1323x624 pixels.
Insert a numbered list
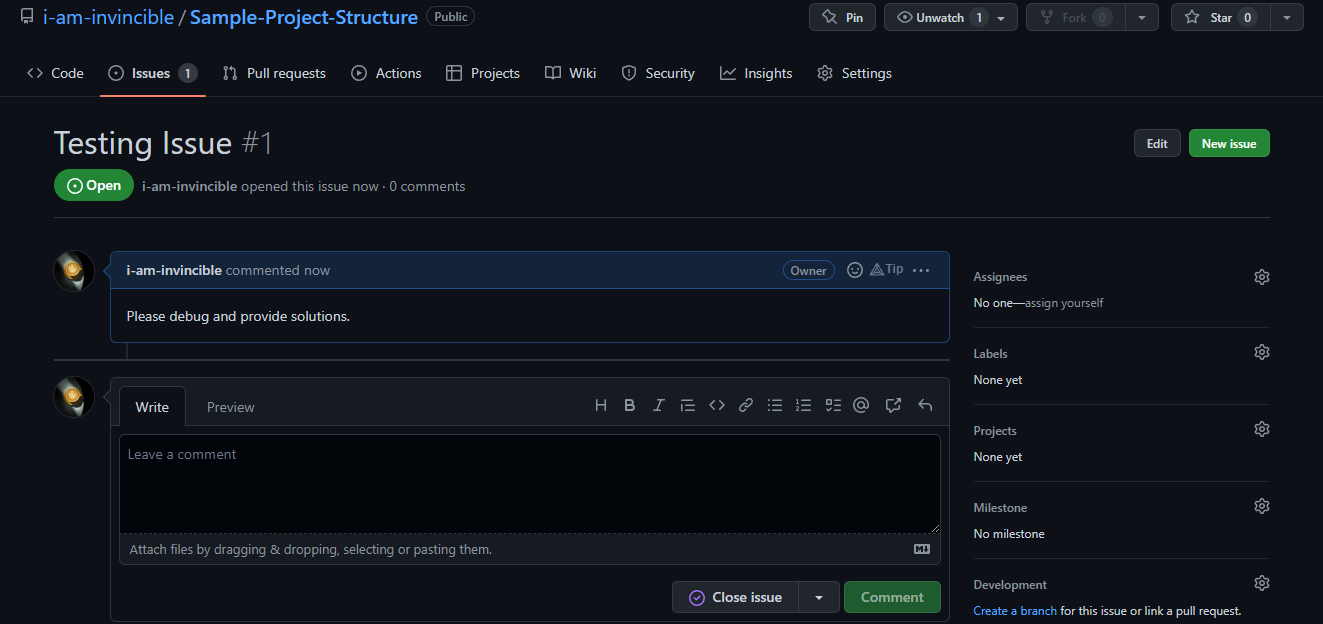(x=803, y=405)
